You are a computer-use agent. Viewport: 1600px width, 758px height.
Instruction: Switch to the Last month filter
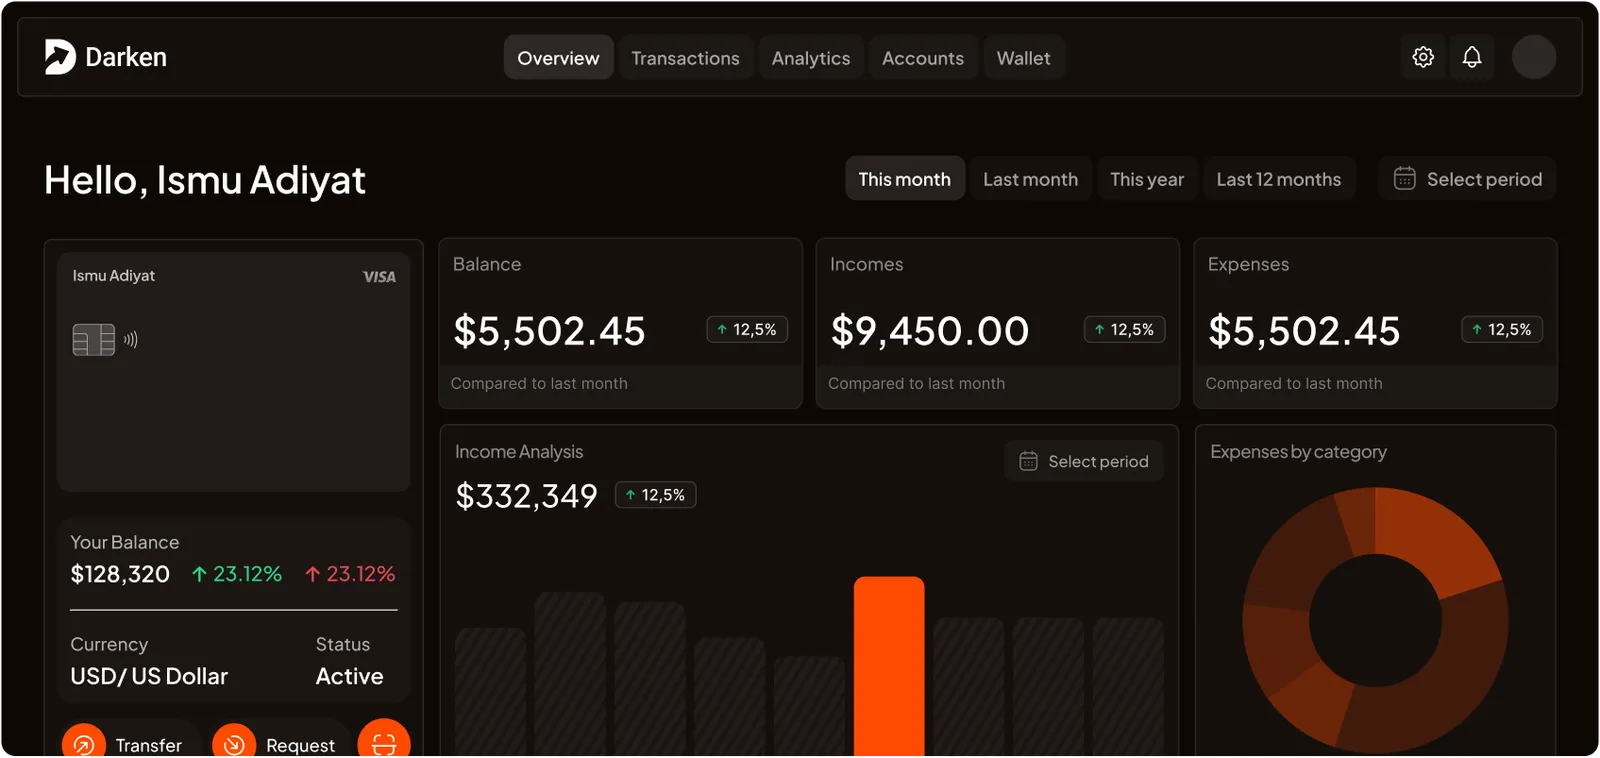tap(1030, 179)
